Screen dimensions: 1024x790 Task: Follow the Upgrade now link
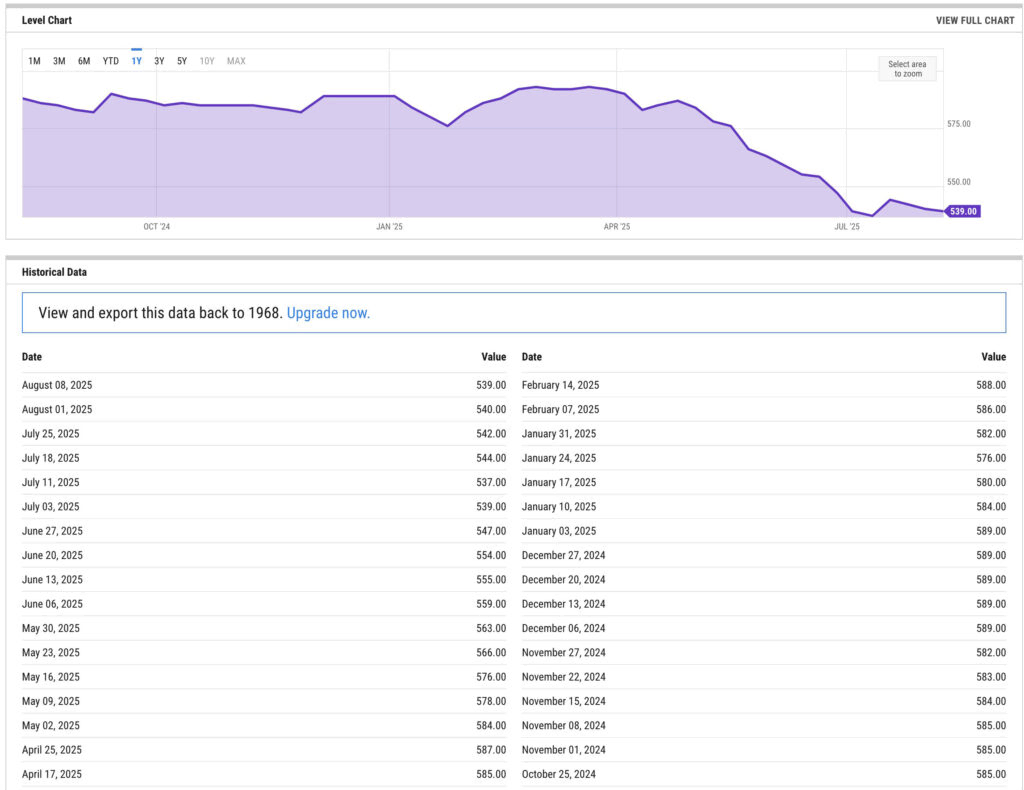pyautogui.click(x=328, y=313)
